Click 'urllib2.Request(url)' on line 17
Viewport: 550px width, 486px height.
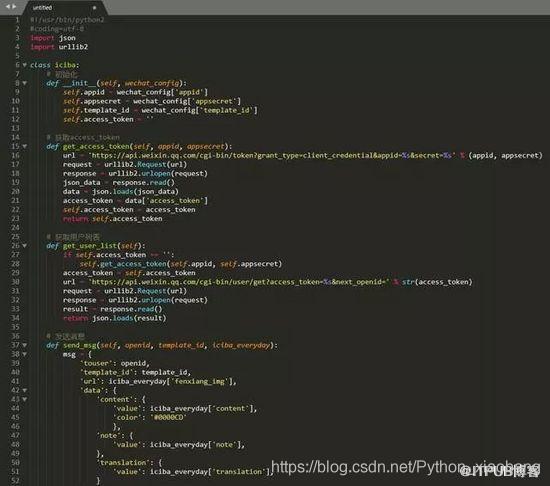[x=145, y=164]
